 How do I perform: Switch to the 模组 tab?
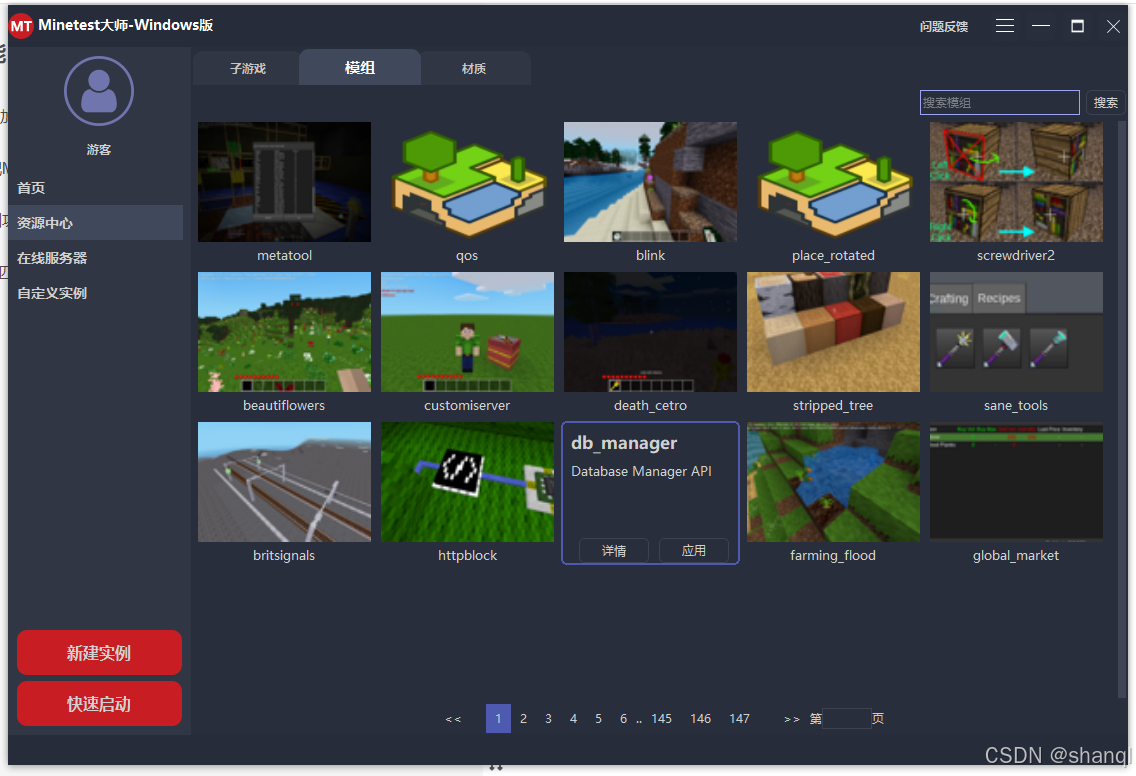pyautogui.click(x=359, y=67)
